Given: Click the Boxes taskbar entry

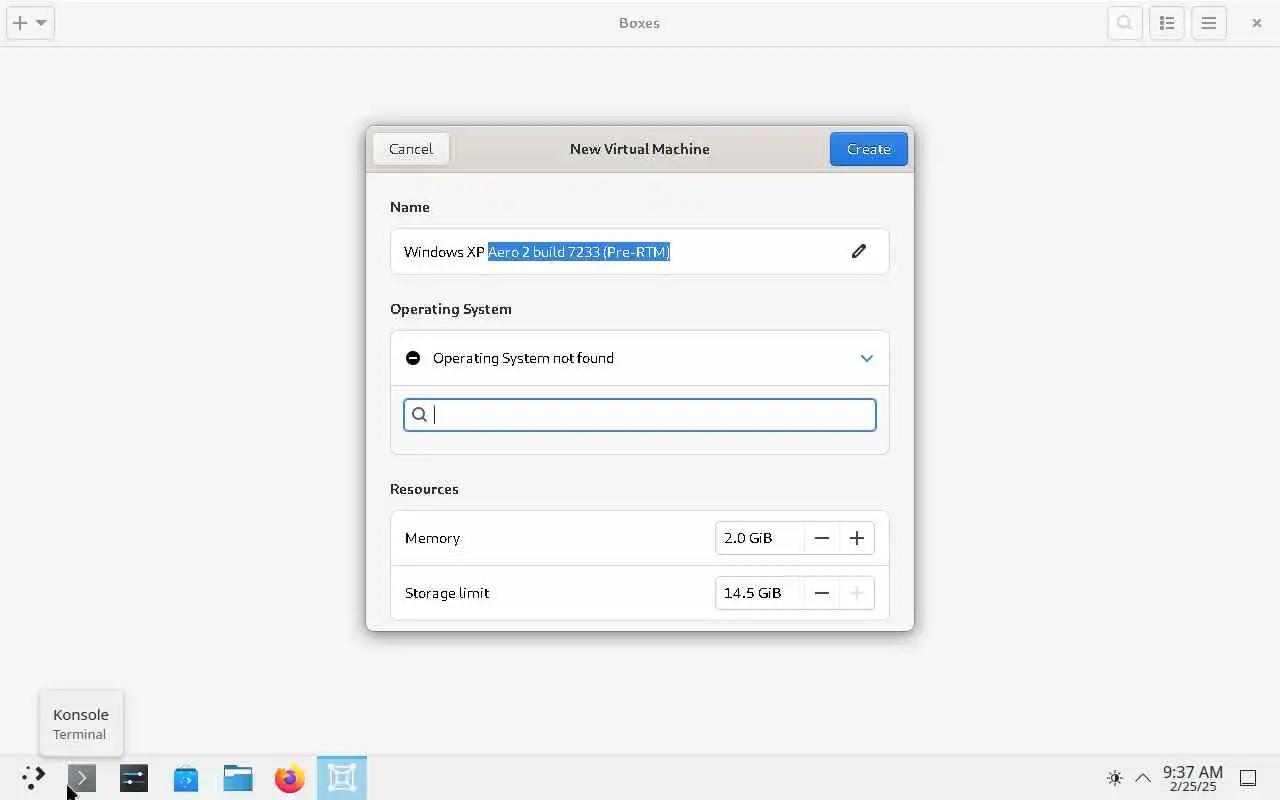Looking at the screenshot, I should click(x=342, y=778).
